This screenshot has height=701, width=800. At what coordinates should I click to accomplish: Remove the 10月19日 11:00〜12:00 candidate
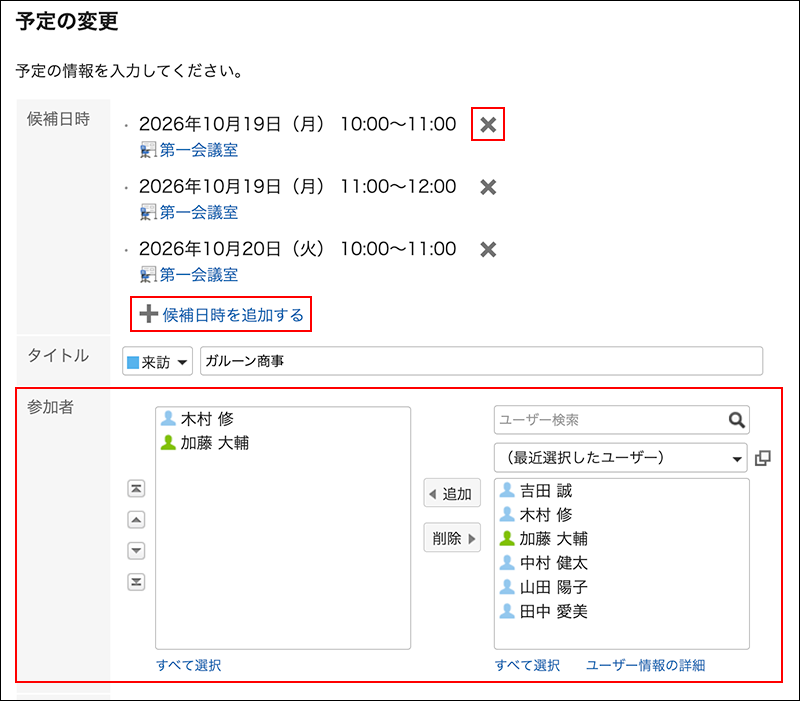pyautogui.click(x=488, y=187)
